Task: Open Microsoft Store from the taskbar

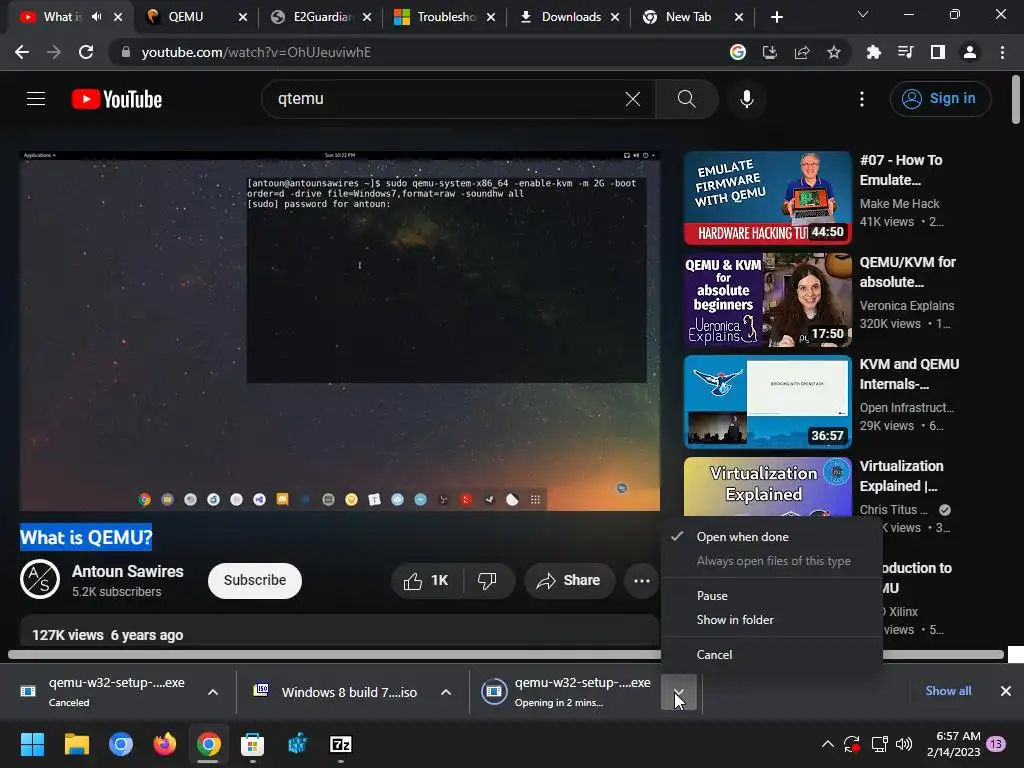Action: tap(253, 744)
